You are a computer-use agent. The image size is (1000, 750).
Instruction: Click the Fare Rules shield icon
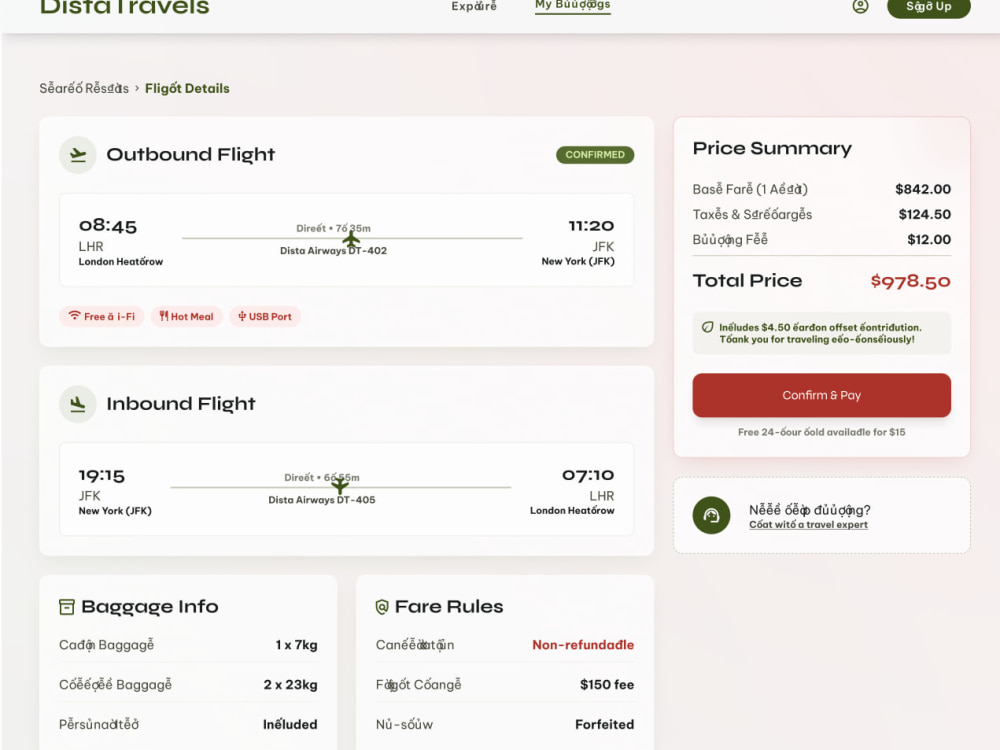pyautogui.click(x=382, y=607)
